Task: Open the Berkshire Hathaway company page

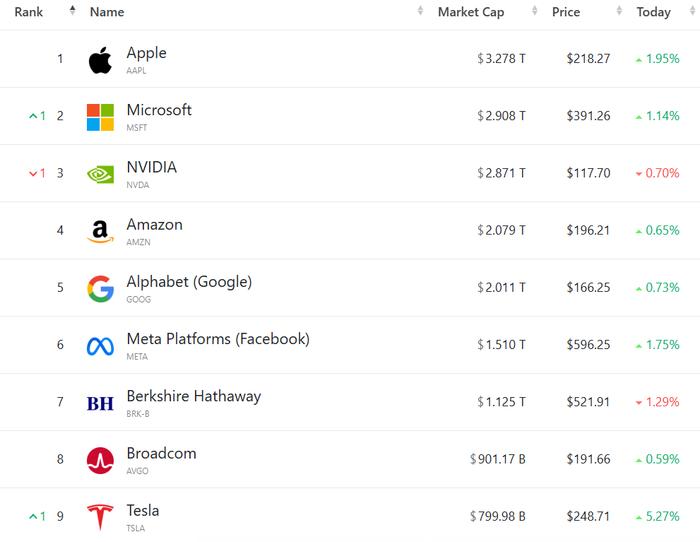Action: [x=194, y=396]
